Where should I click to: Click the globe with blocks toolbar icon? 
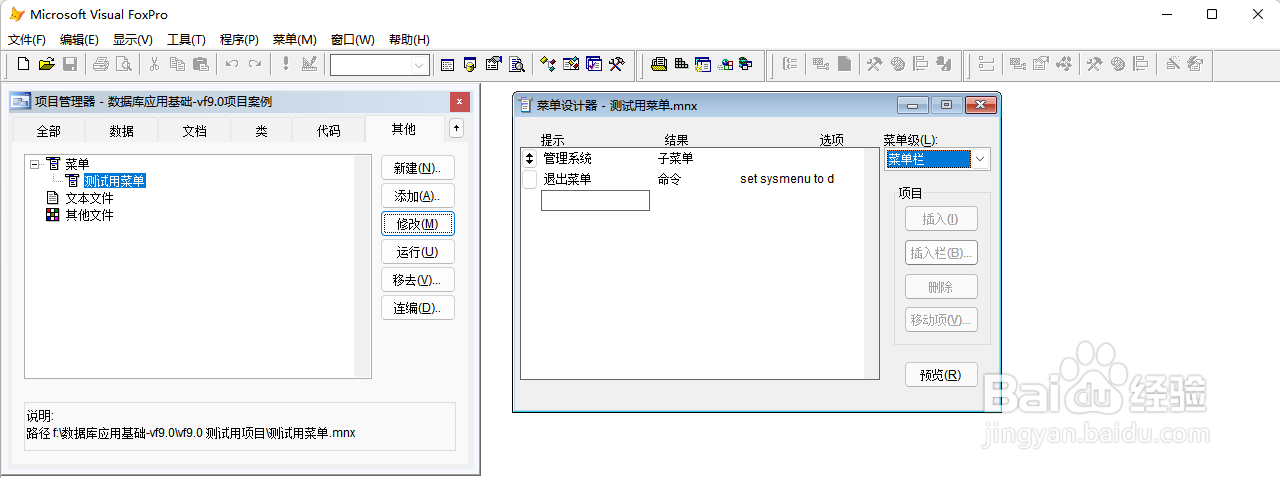pos(726,64)
